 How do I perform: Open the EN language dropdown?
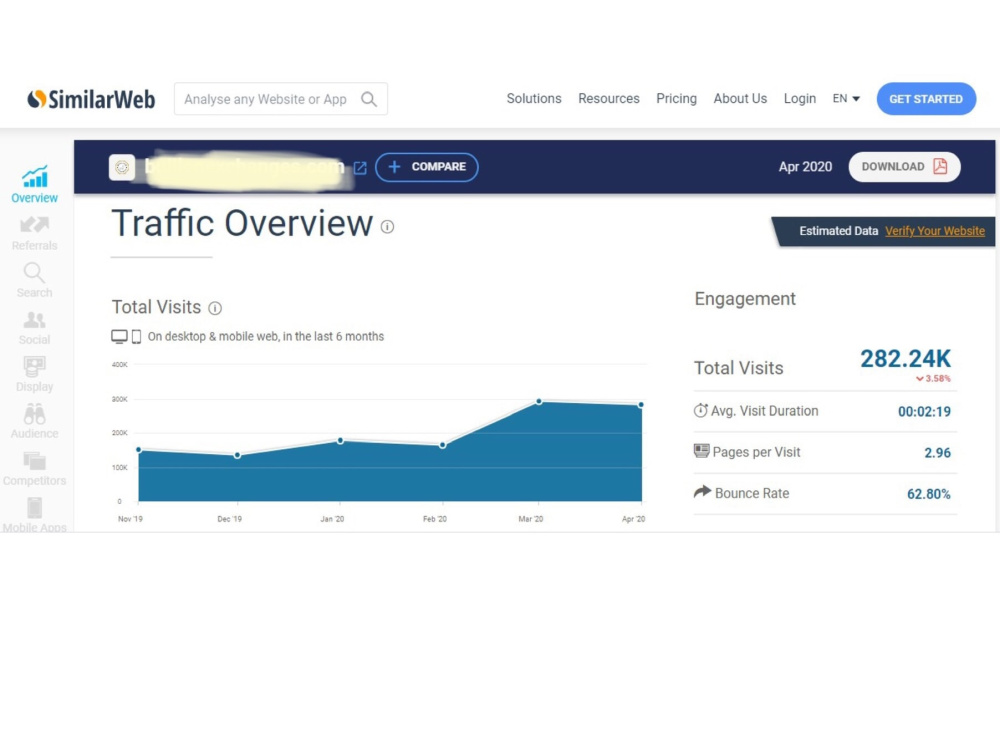(x=846, y=99)
